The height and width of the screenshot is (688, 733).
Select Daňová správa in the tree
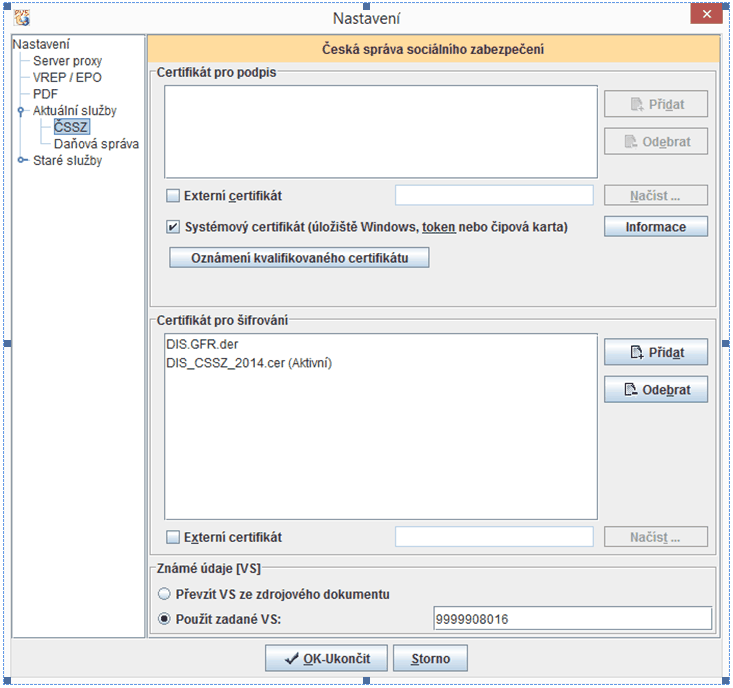click(96, 144)
